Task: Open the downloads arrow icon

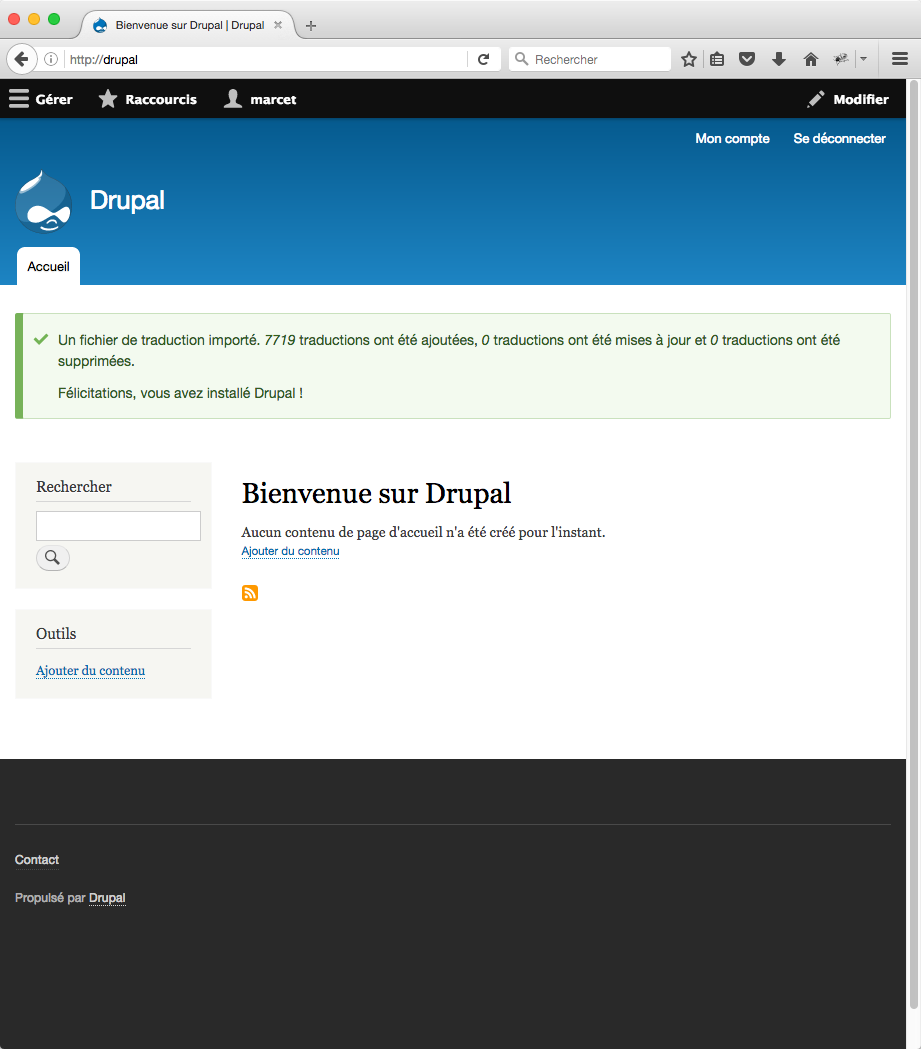Action: coord(779,60)
